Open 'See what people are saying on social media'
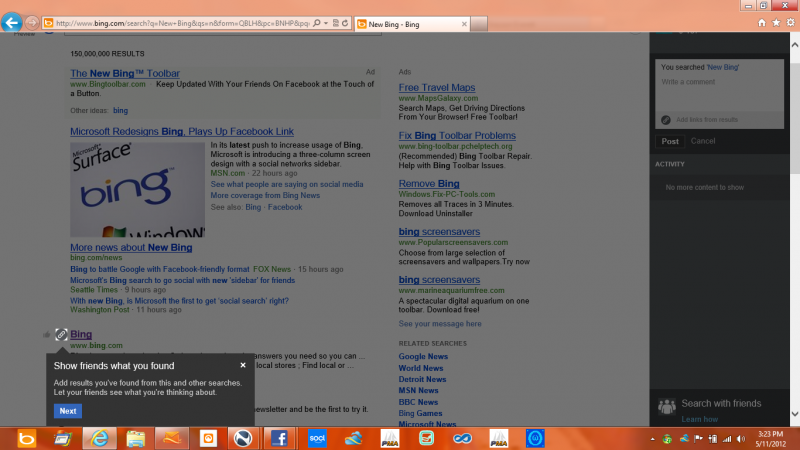Image resolution: width=800 pixels, height=450 pixels. 287,184
